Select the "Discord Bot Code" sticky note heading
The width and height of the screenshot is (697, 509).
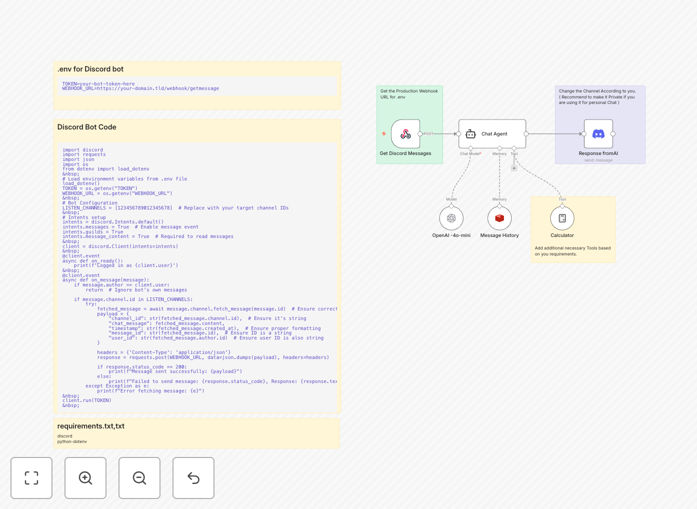click(x=87, y=127)
